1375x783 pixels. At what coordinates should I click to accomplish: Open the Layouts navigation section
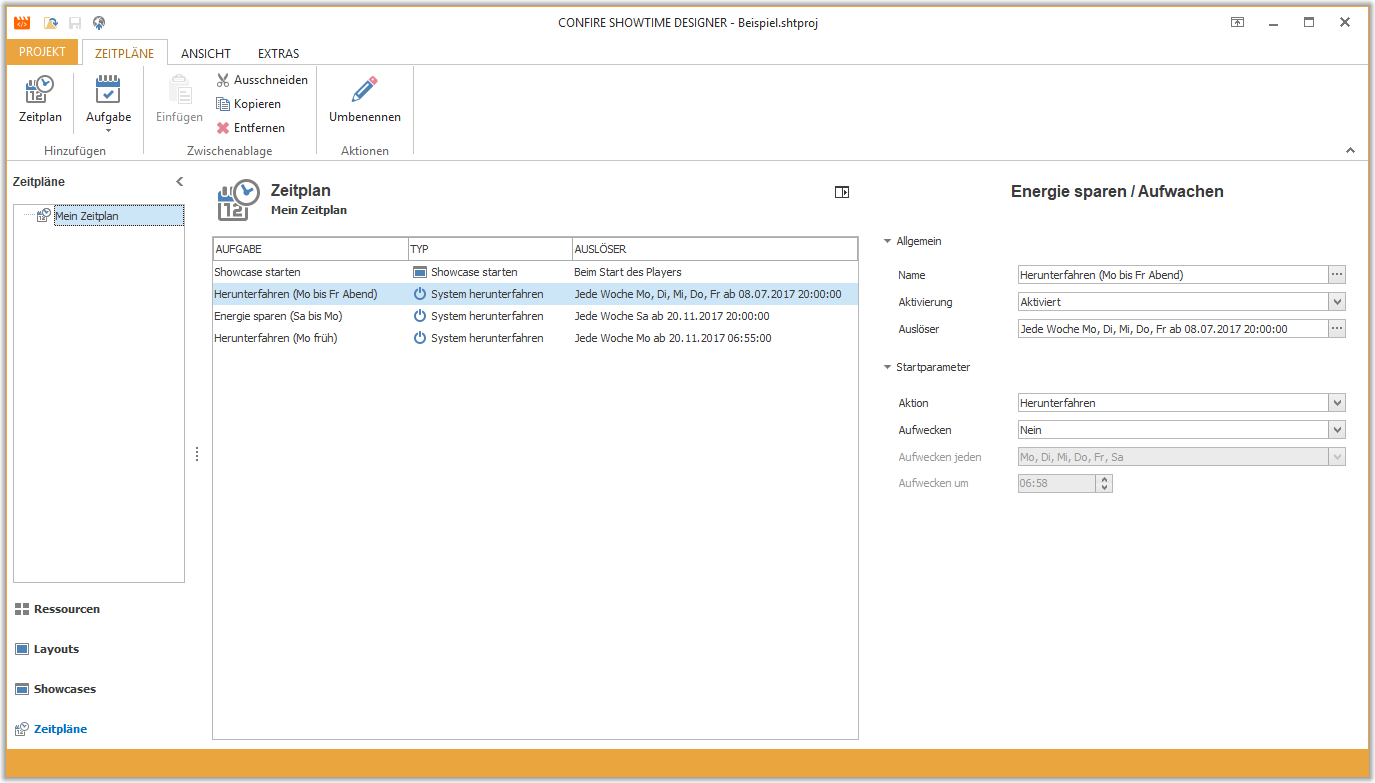click(x=47, y=649)
